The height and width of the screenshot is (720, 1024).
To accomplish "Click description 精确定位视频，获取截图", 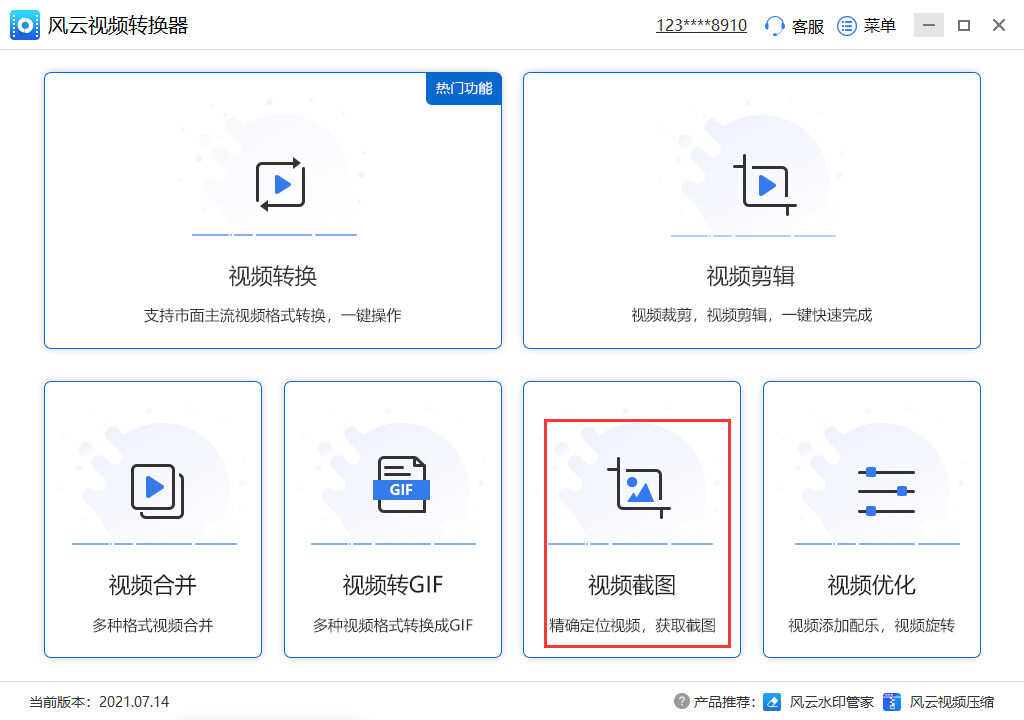I will pyautogui.click(x=632, y=625).
